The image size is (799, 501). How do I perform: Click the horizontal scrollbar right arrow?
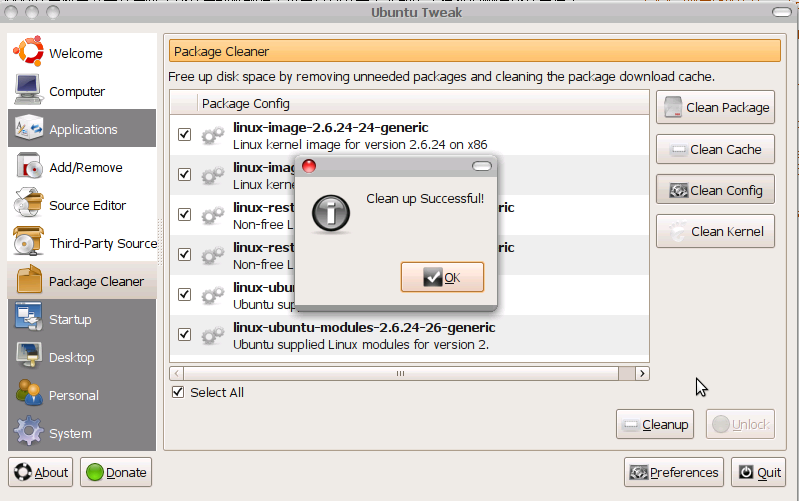pyautogui.click(x=642, y=374)
